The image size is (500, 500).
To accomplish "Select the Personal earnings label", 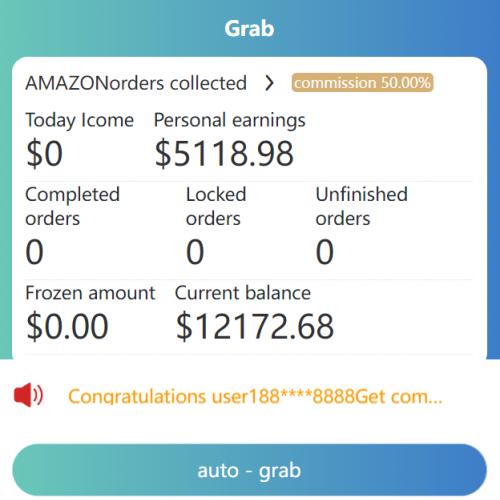I will point(230,120).
